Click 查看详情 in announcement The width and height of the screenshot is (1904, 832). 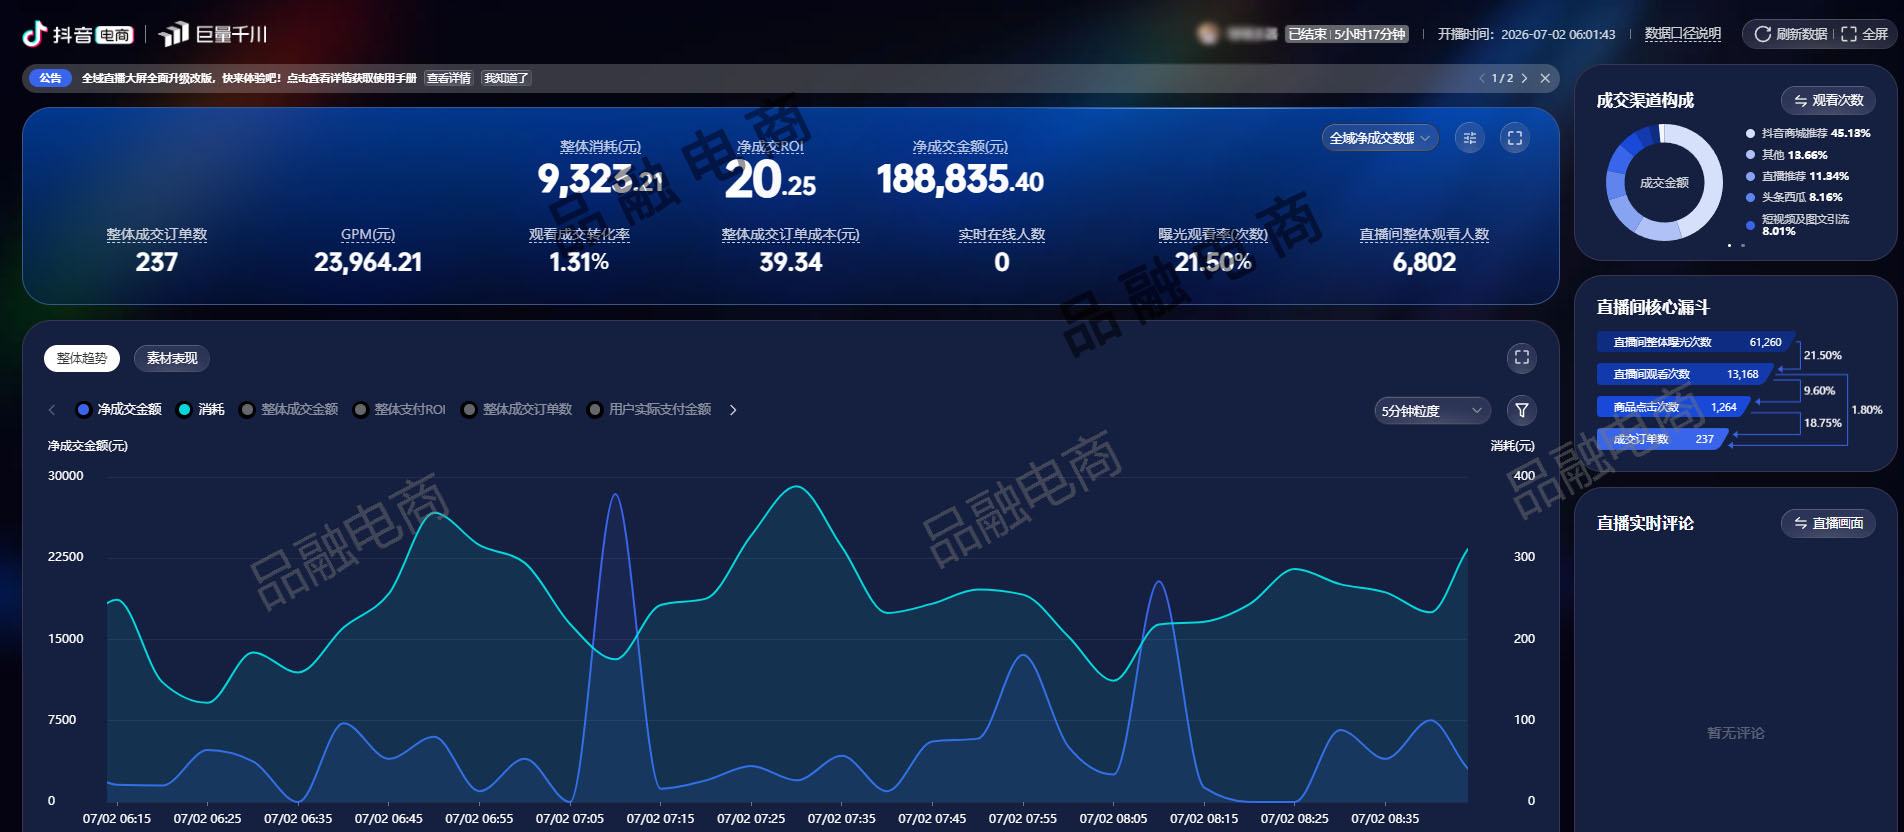pos(449,78)
